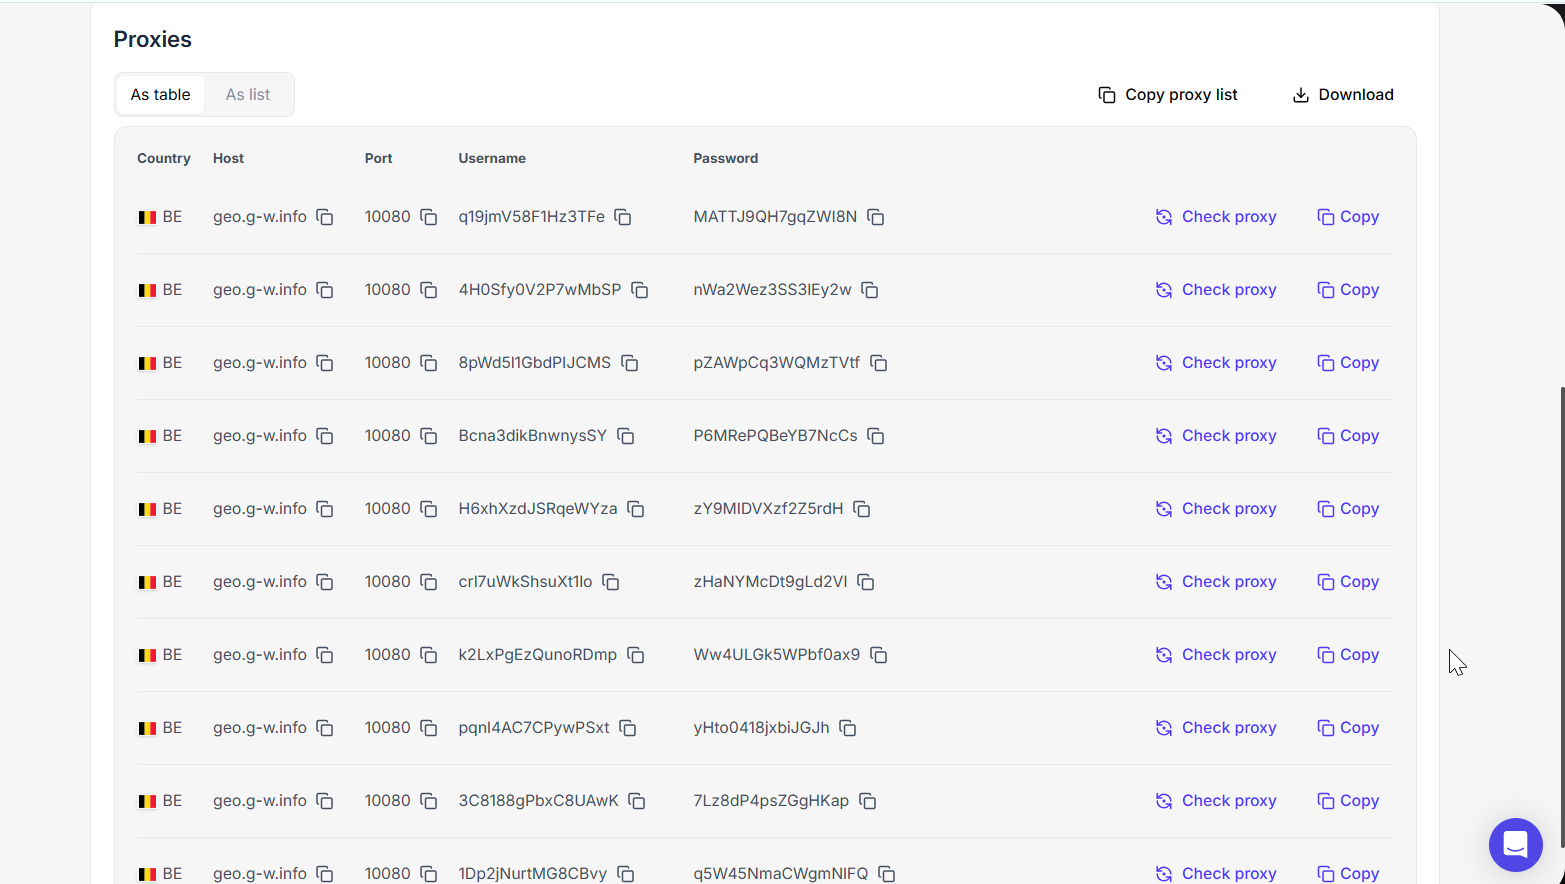Download the proxy list
The width and height of the screenshot is (1565, 884).
coord(1343,95)
